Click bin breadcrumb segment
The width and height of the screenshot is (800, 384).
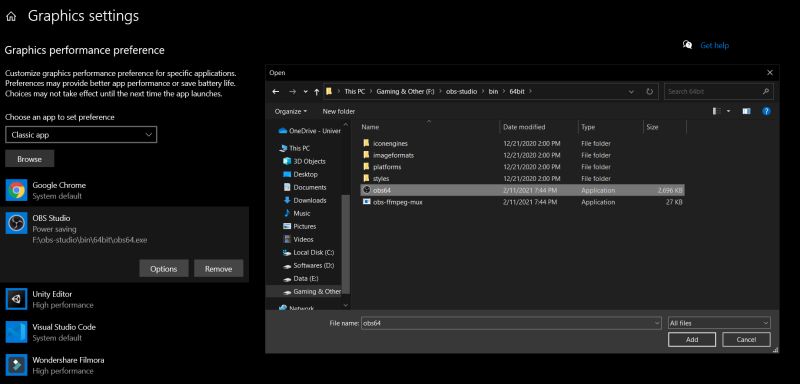[x=493, y=92]
